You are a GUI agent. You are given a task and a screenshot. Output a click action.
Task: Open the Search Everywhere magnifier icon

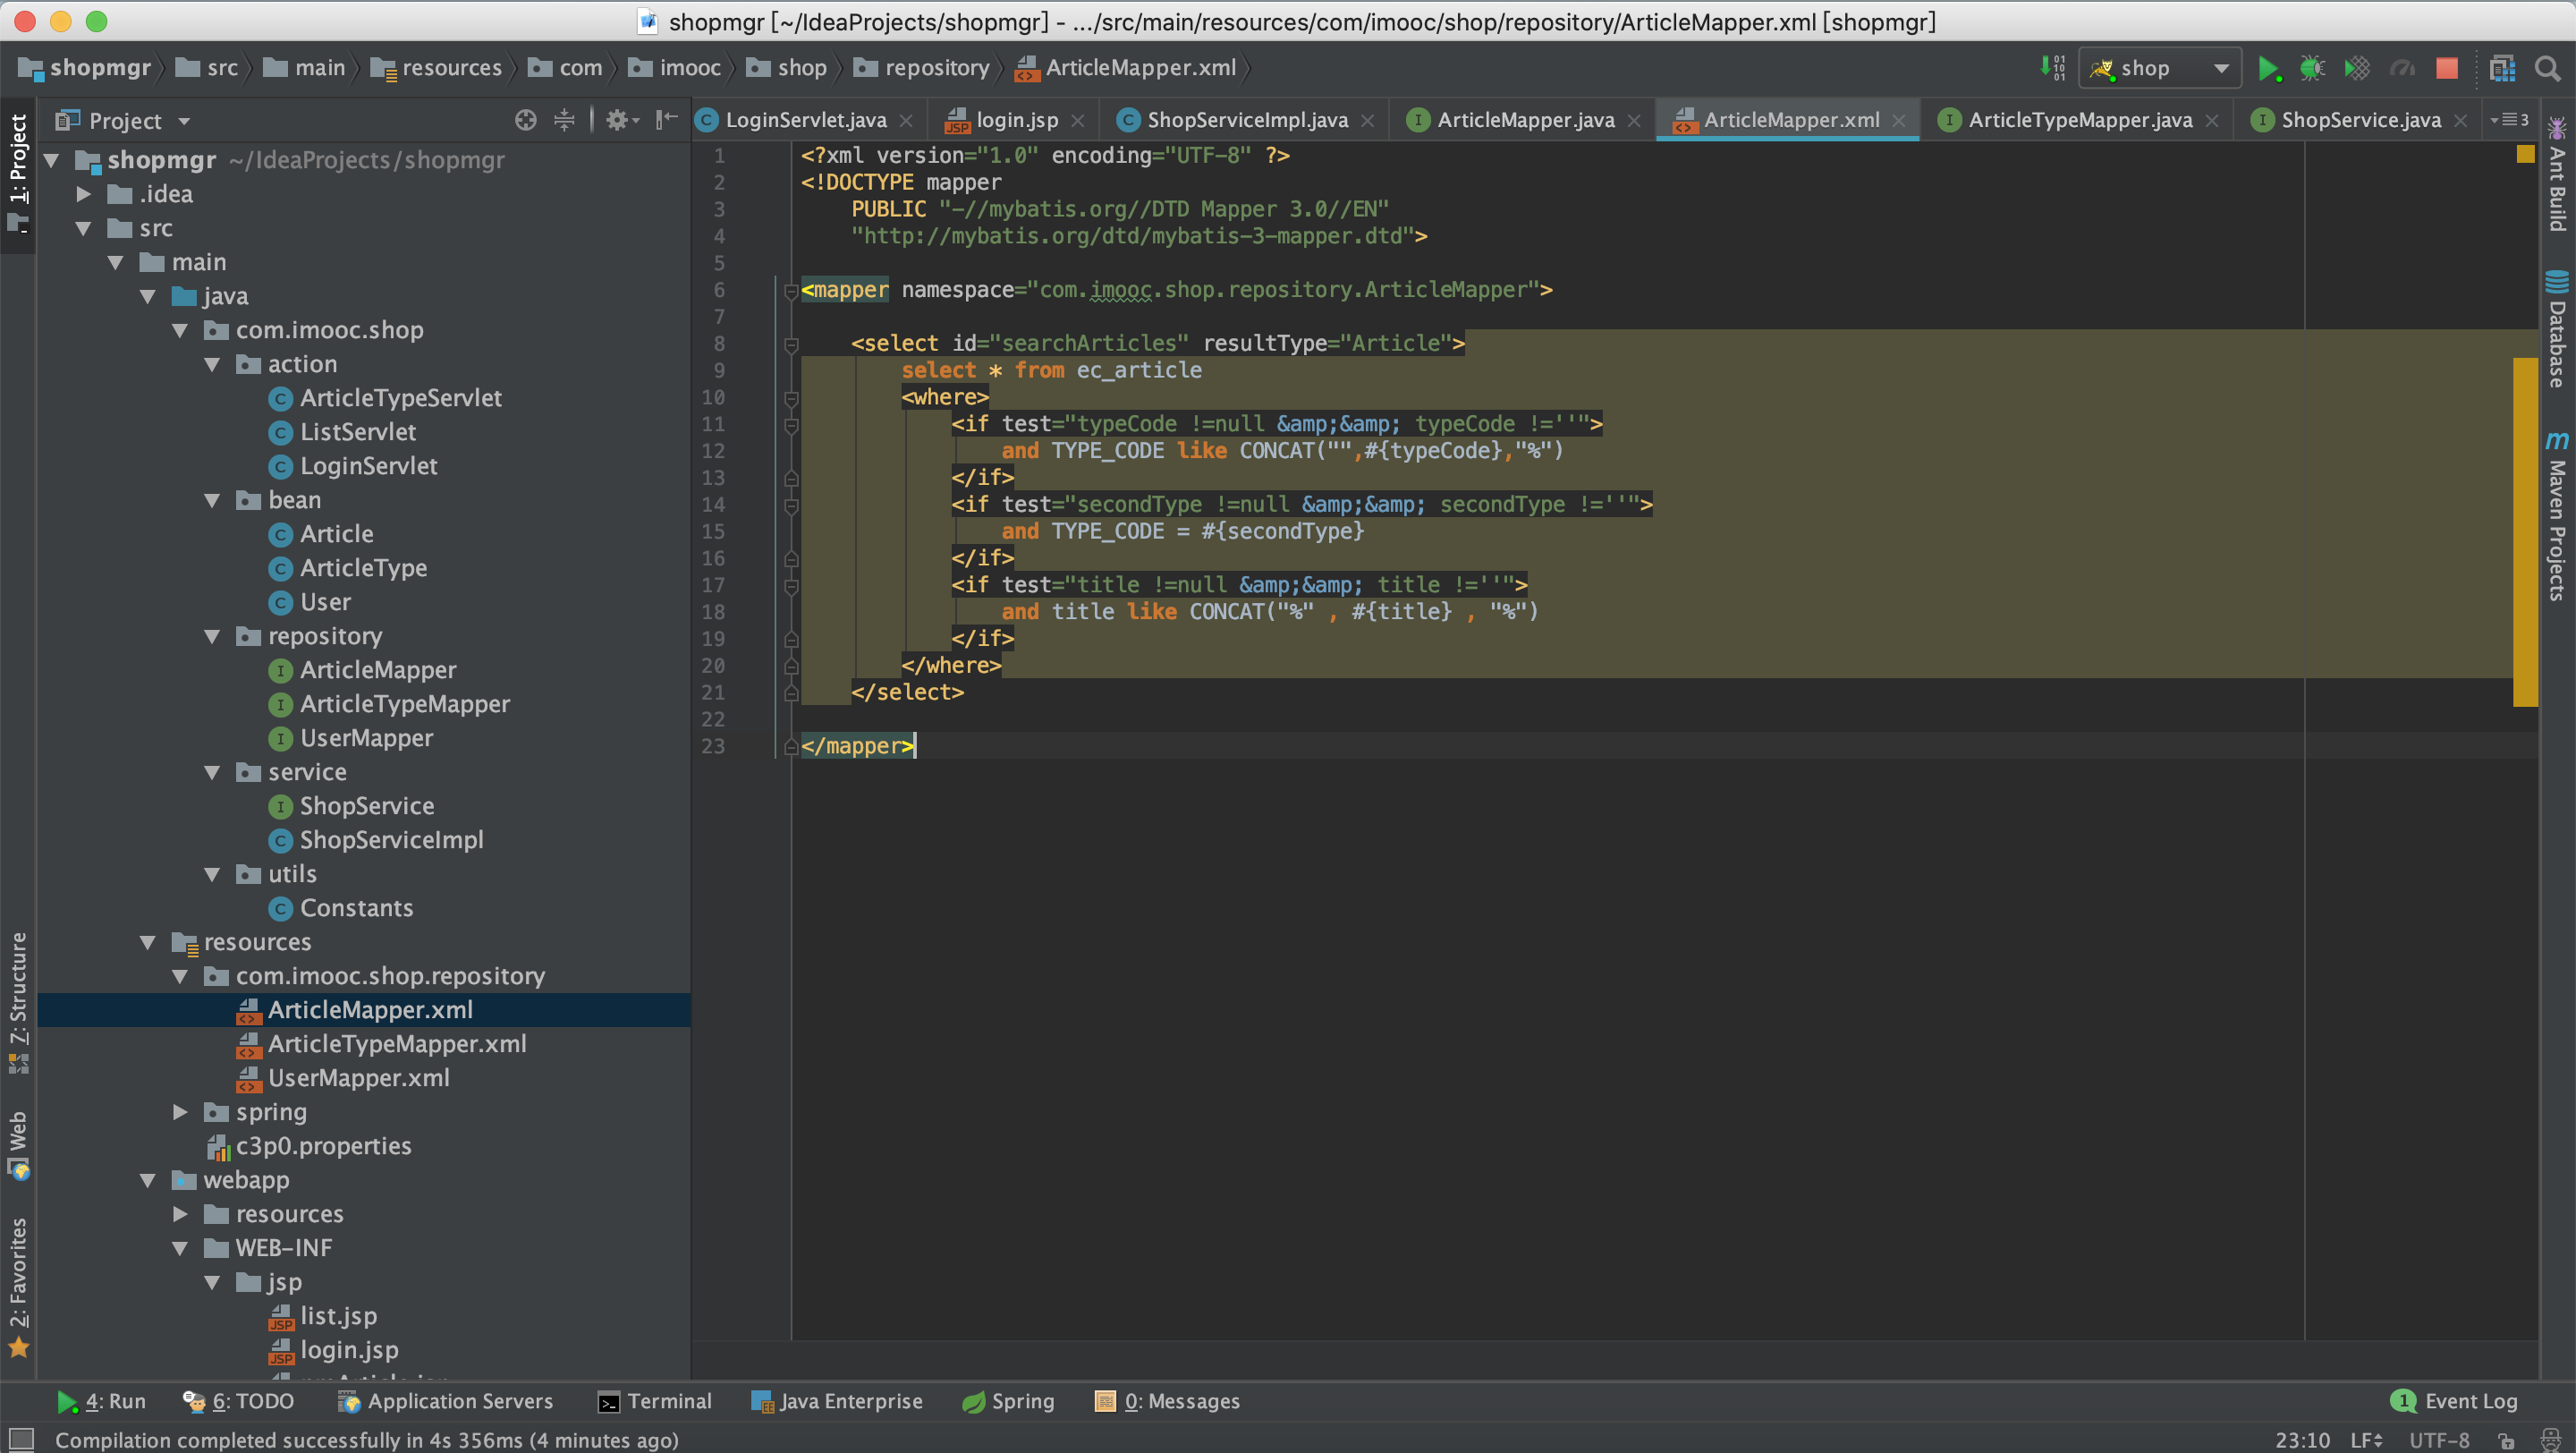pyautogui.click(x=2548, y=68)
